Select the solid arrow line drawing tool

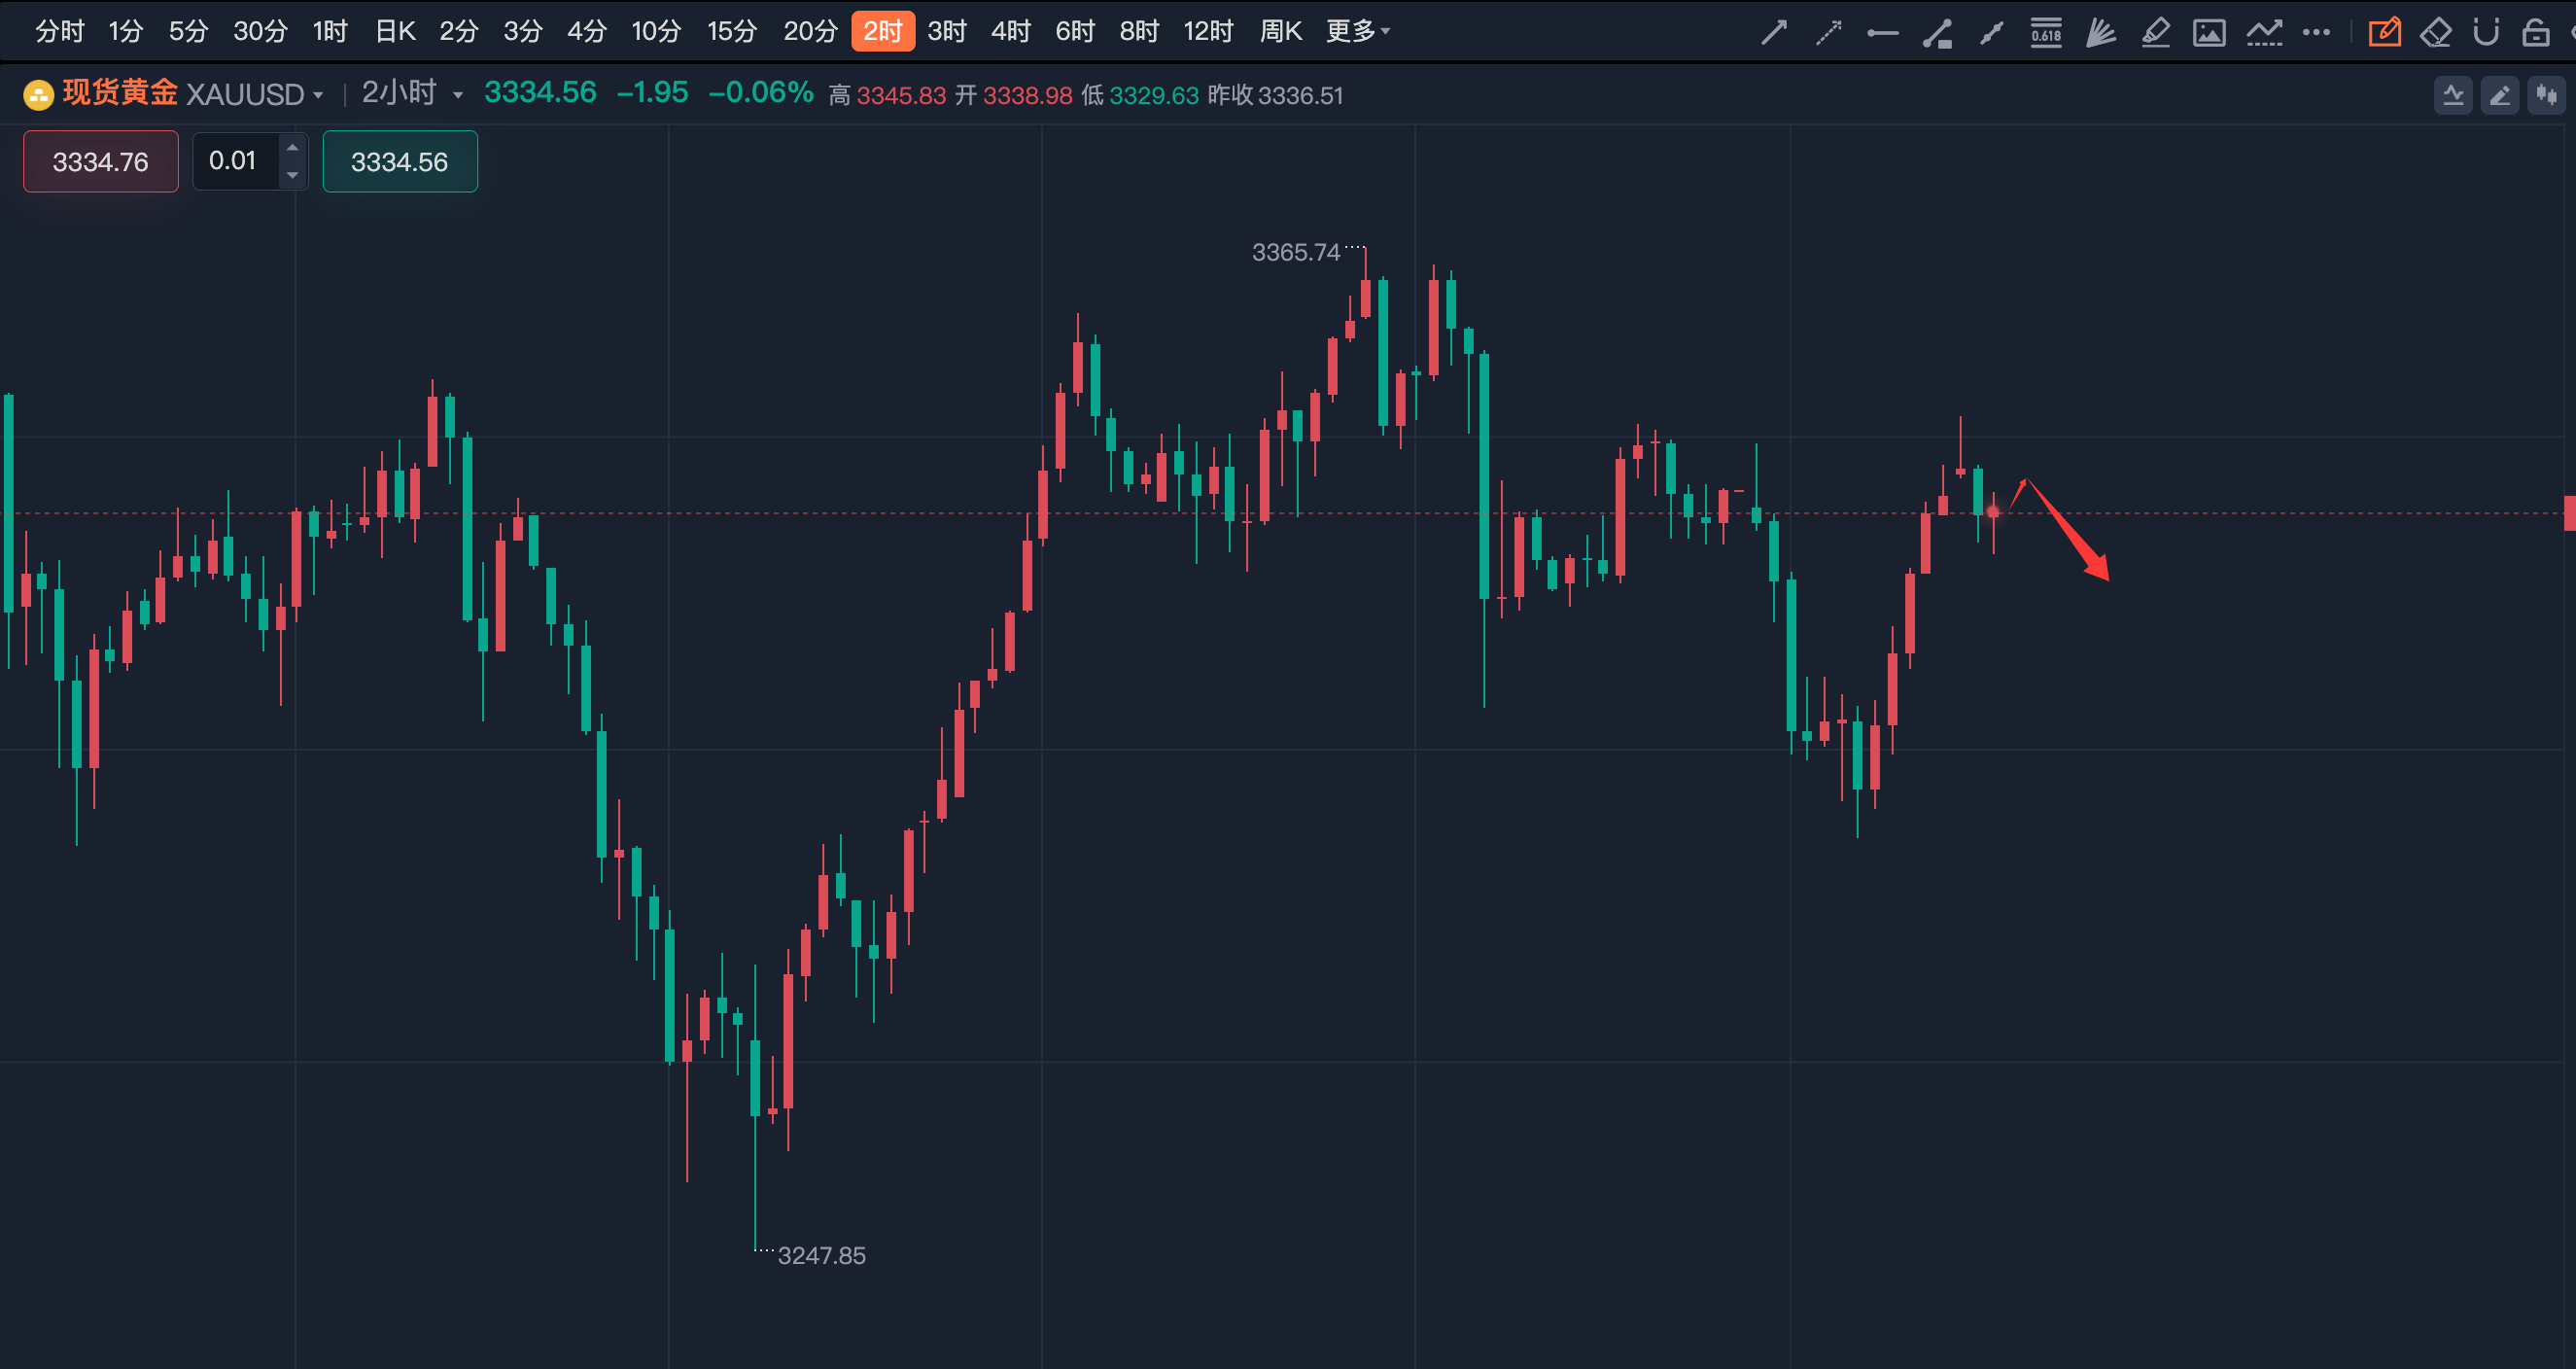click(x=1774, y=33)
